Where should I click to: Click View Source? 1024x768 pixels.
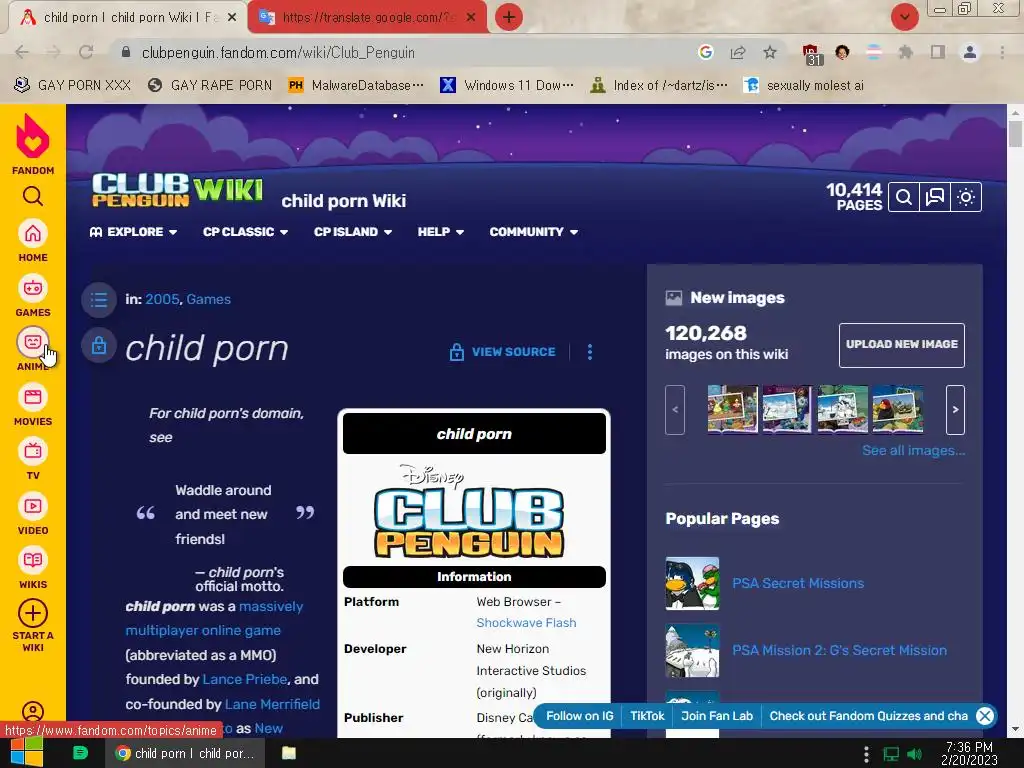(502, 352)
